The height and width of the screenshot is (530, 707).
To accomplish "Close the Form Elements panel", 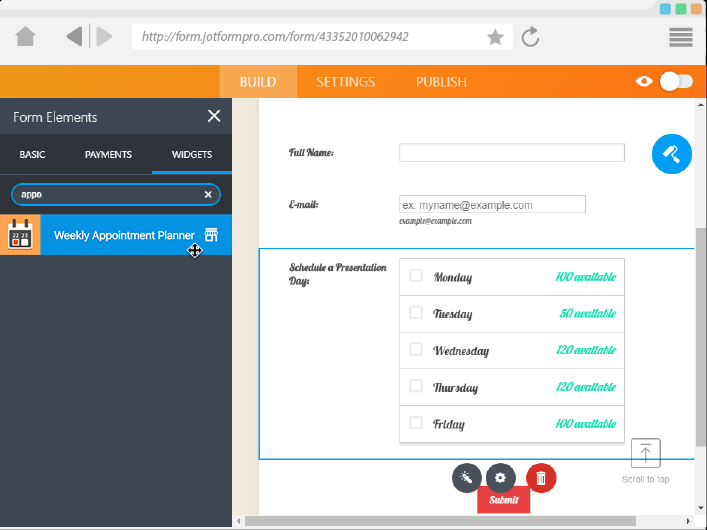I will tap(214, 116).
